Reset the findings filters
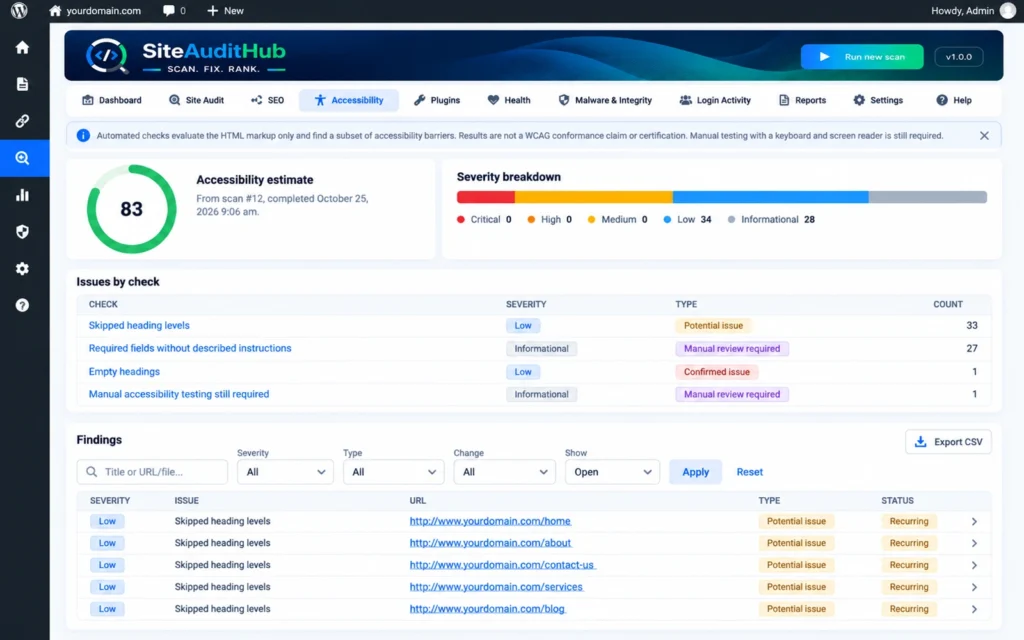Screen dimensions: 1024x640 tap(750, 472)
